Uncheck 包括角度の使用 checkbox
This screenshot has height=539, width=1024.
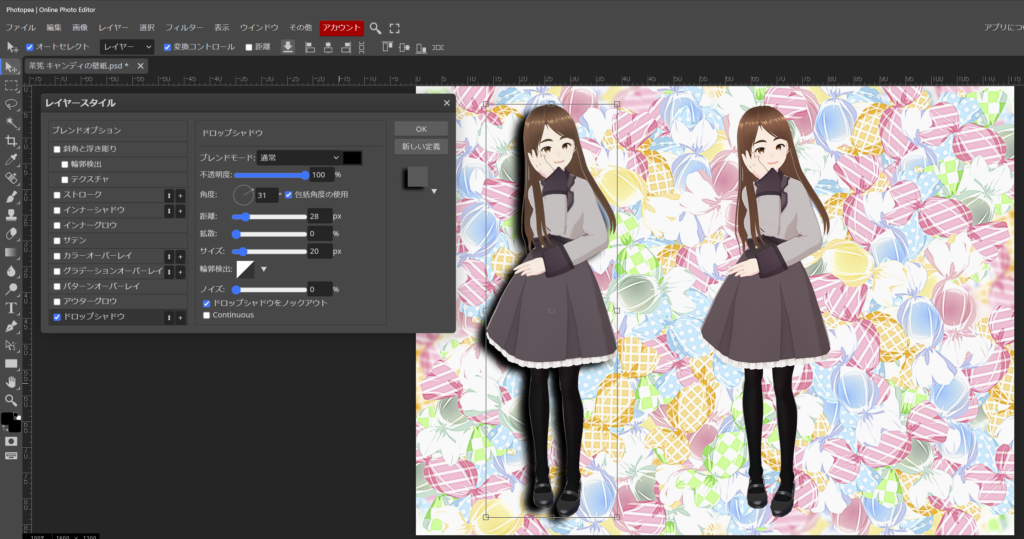289,194
